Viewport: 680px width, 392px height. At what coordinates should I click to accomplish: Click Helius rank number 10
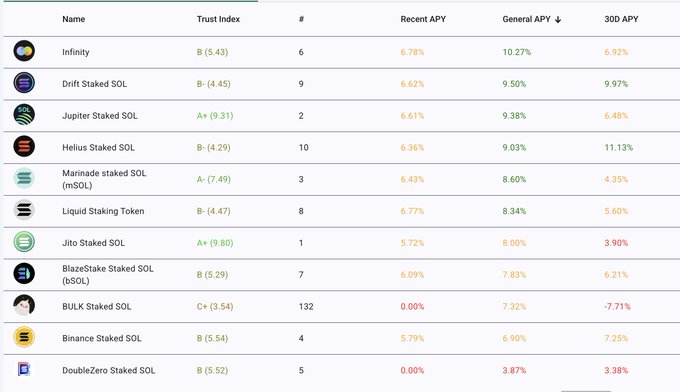tap(304, 147)
